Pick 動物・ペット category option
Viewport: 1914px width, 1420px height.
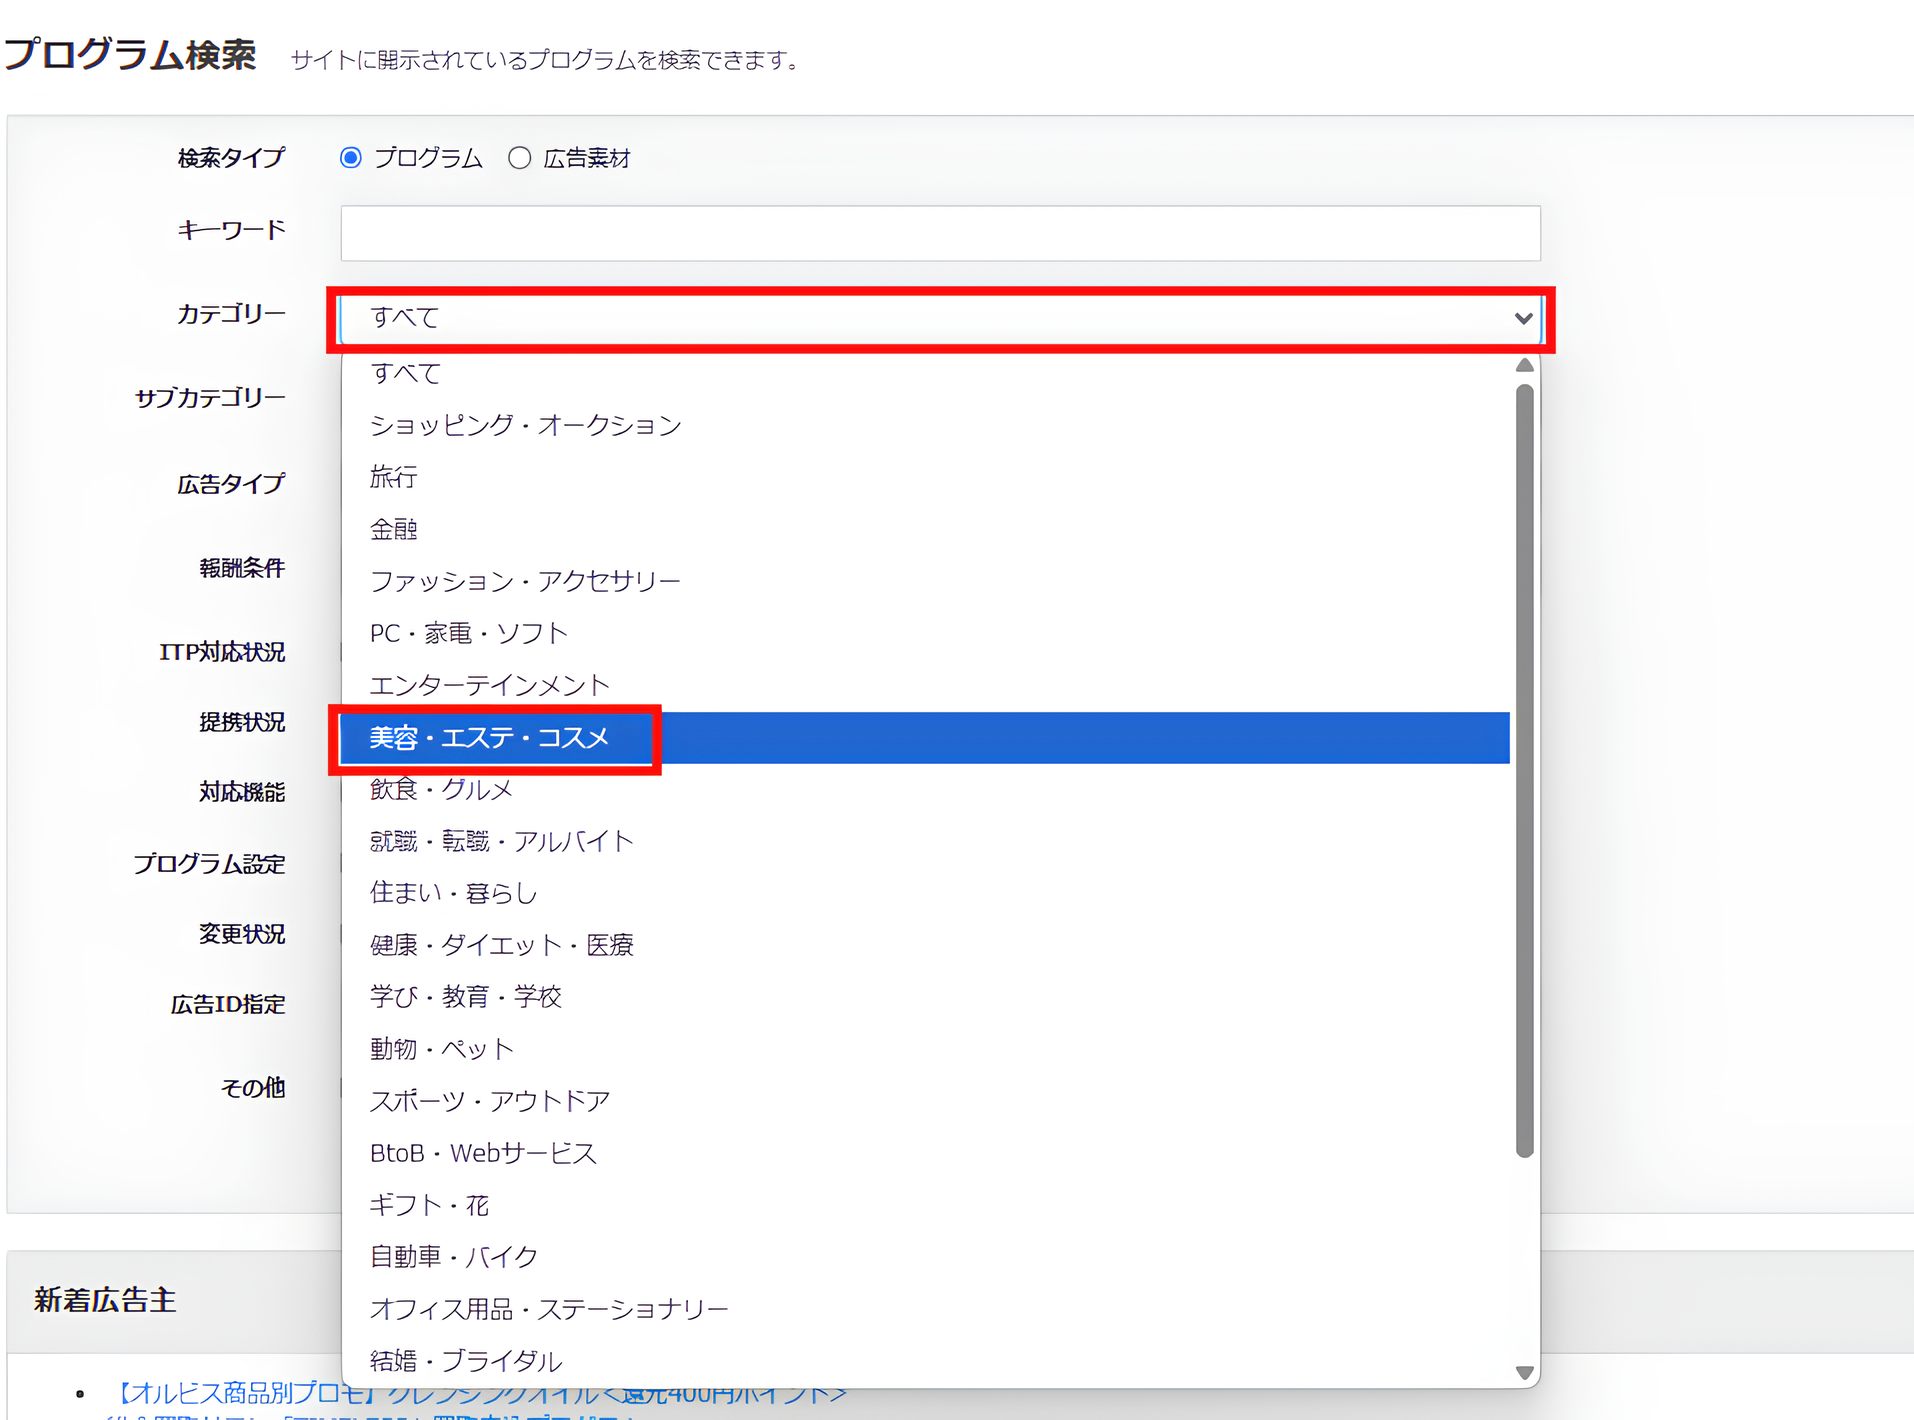click(440, 1048)
